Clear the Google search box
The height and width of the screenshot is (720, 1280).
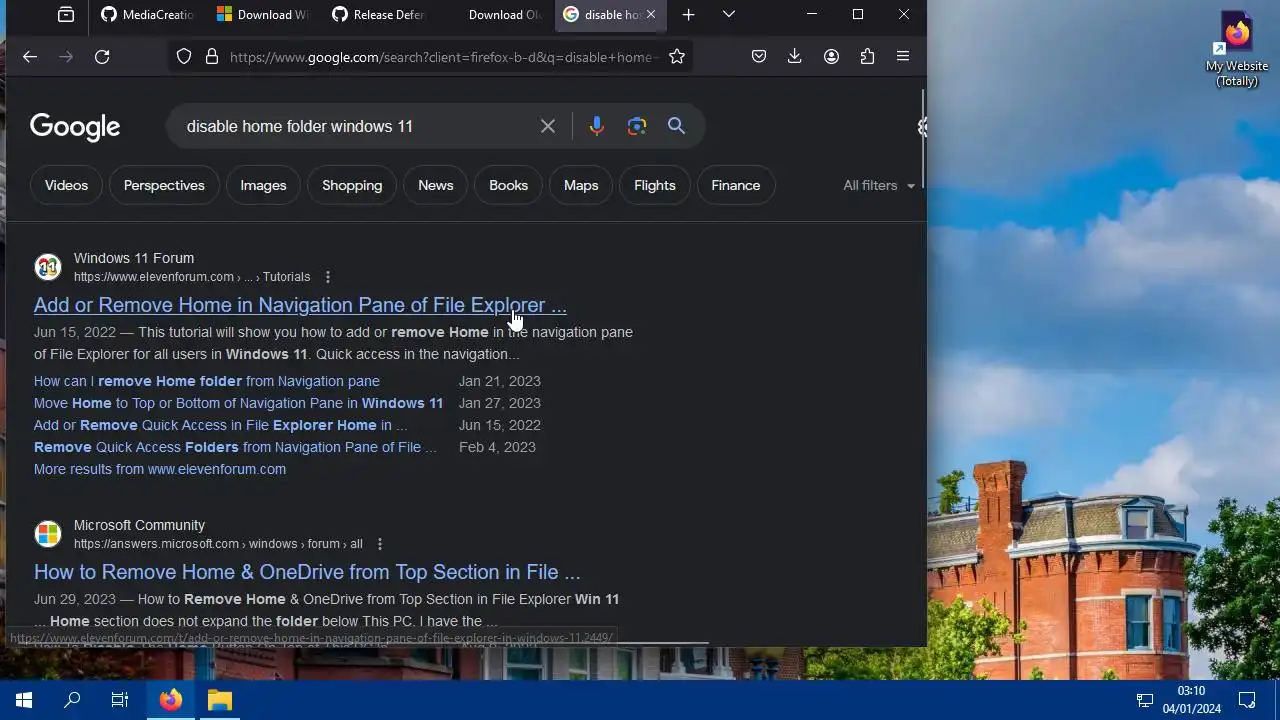click(x=548, y=126)
